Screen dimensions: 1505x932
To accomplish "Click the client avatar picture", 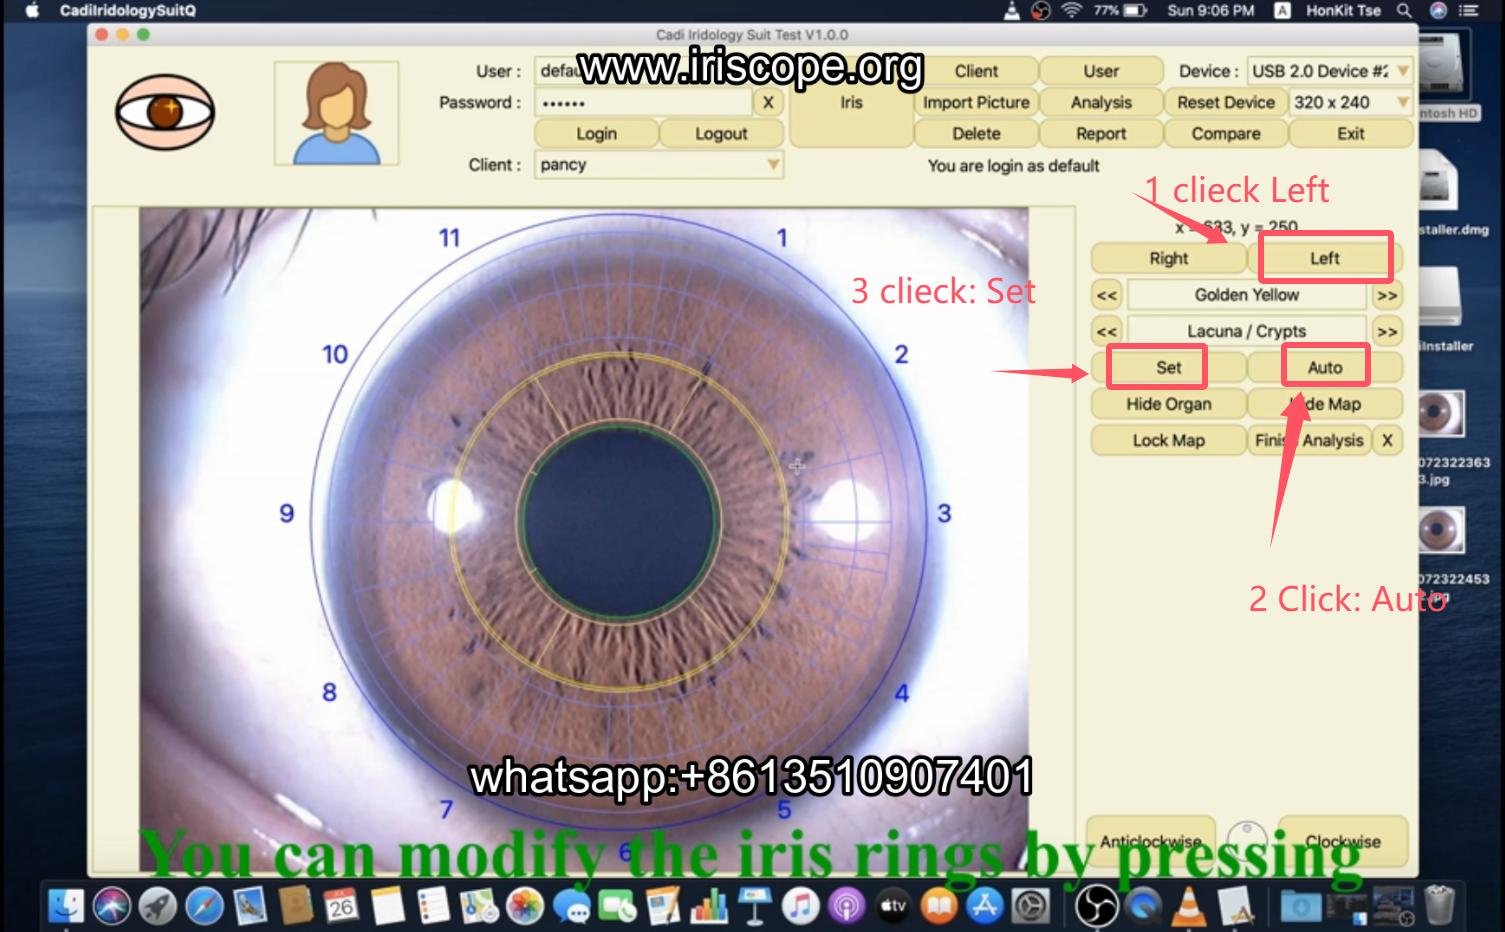I will click(x=336, y=113).
